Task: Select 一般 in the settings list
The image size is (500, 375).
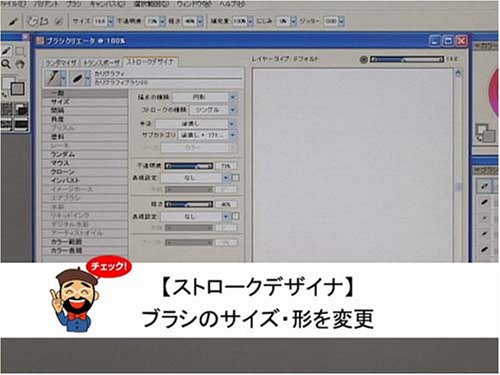Action: tap(85, 93)
